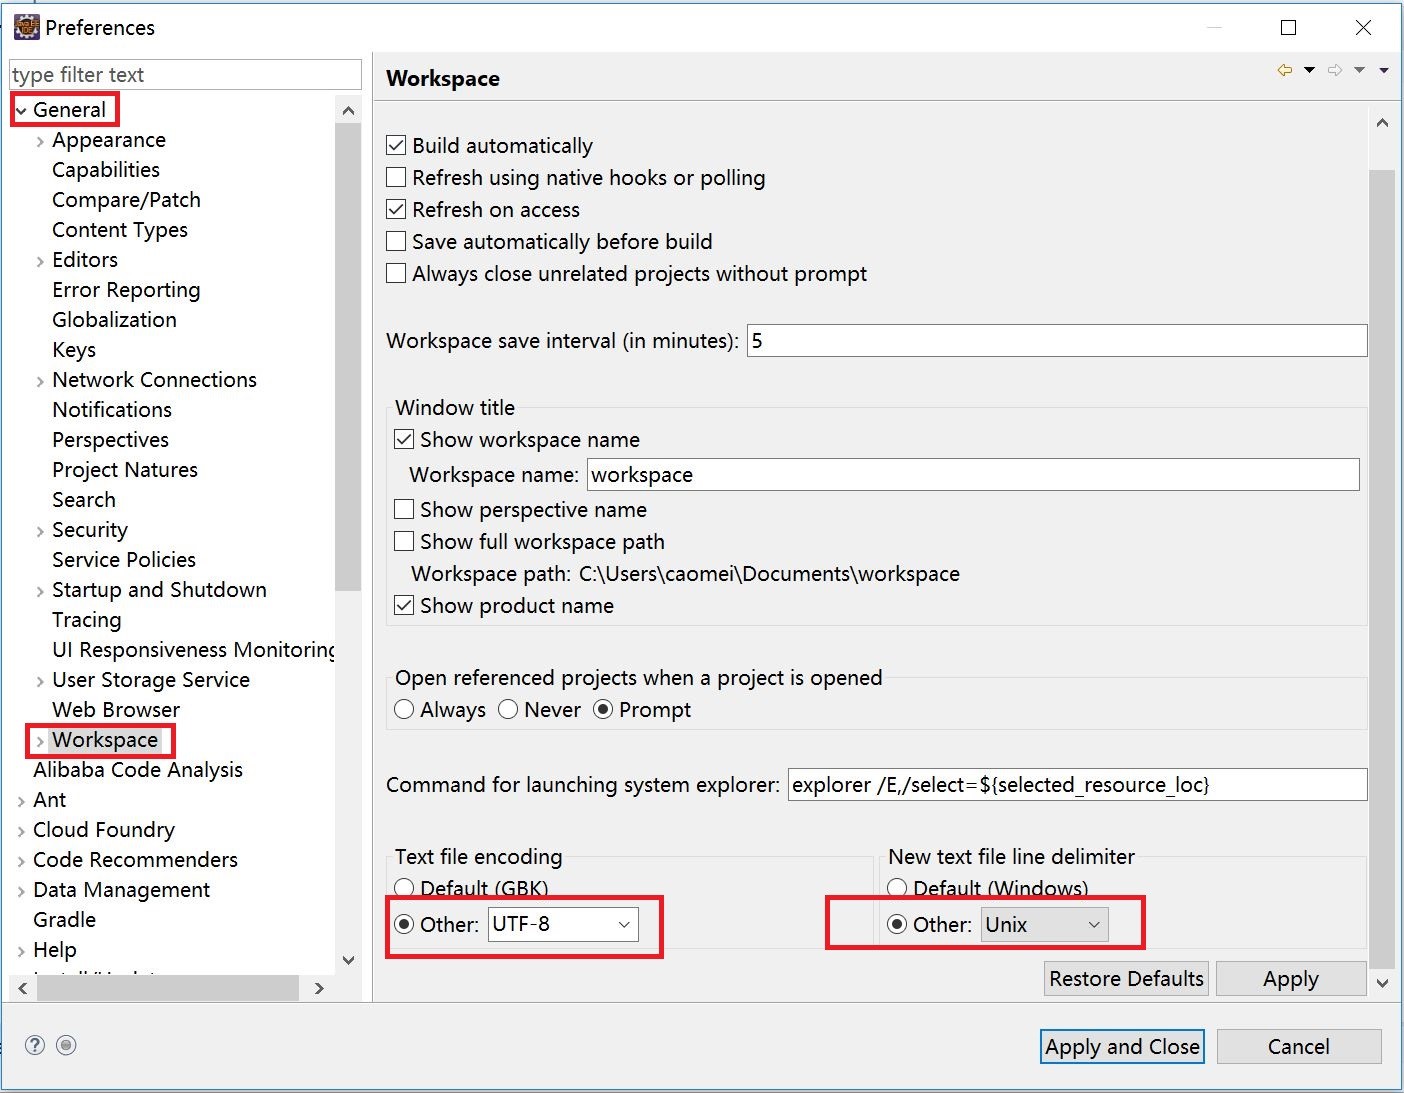This screenshot has width=1404, height=1093.
Task: Expand the Appearance tree node
Action: tap(40, 141)
